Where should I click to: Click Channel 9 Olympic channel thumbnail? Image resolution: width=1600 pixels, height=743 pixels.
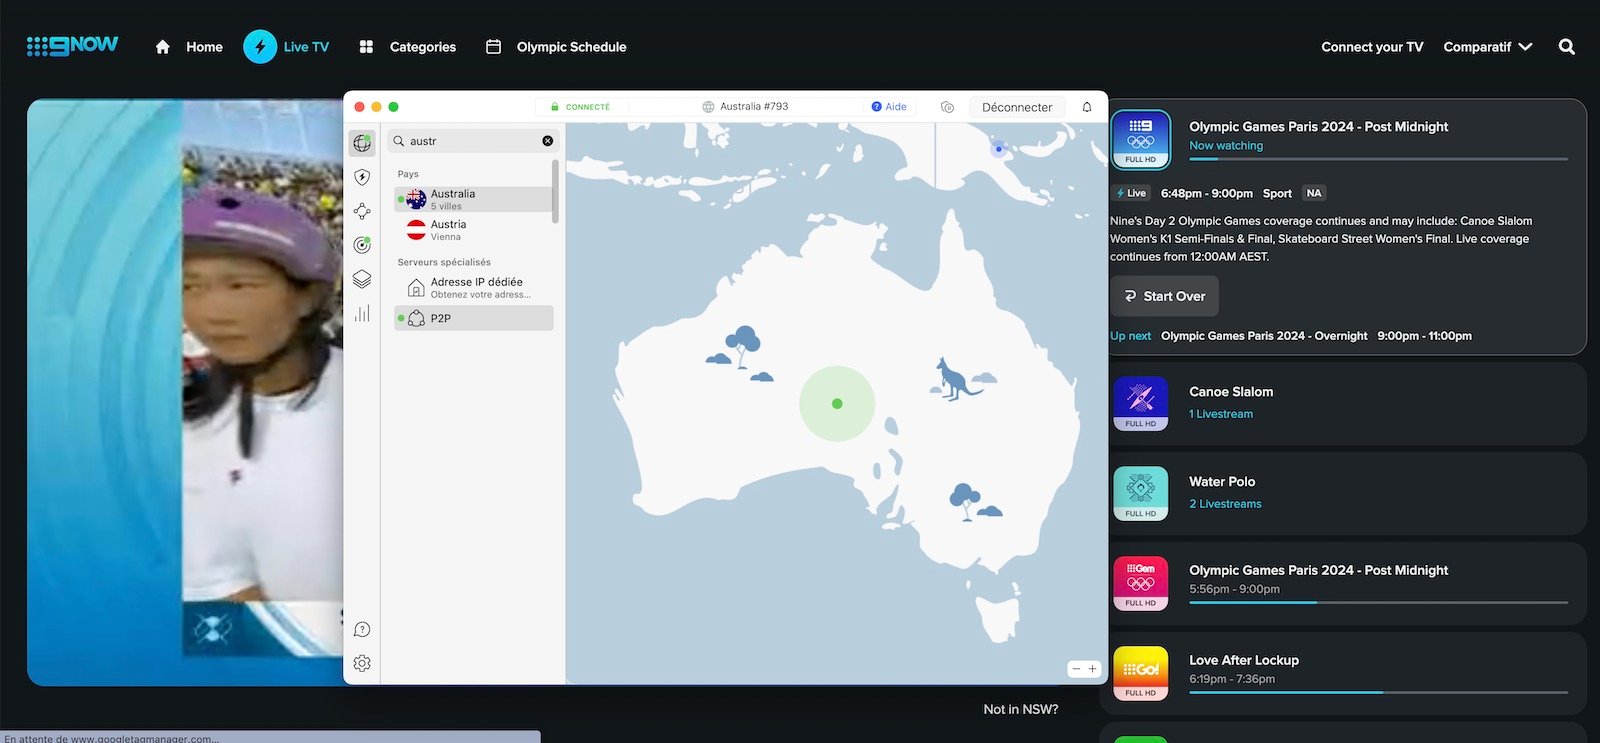tap(1141, 140)
